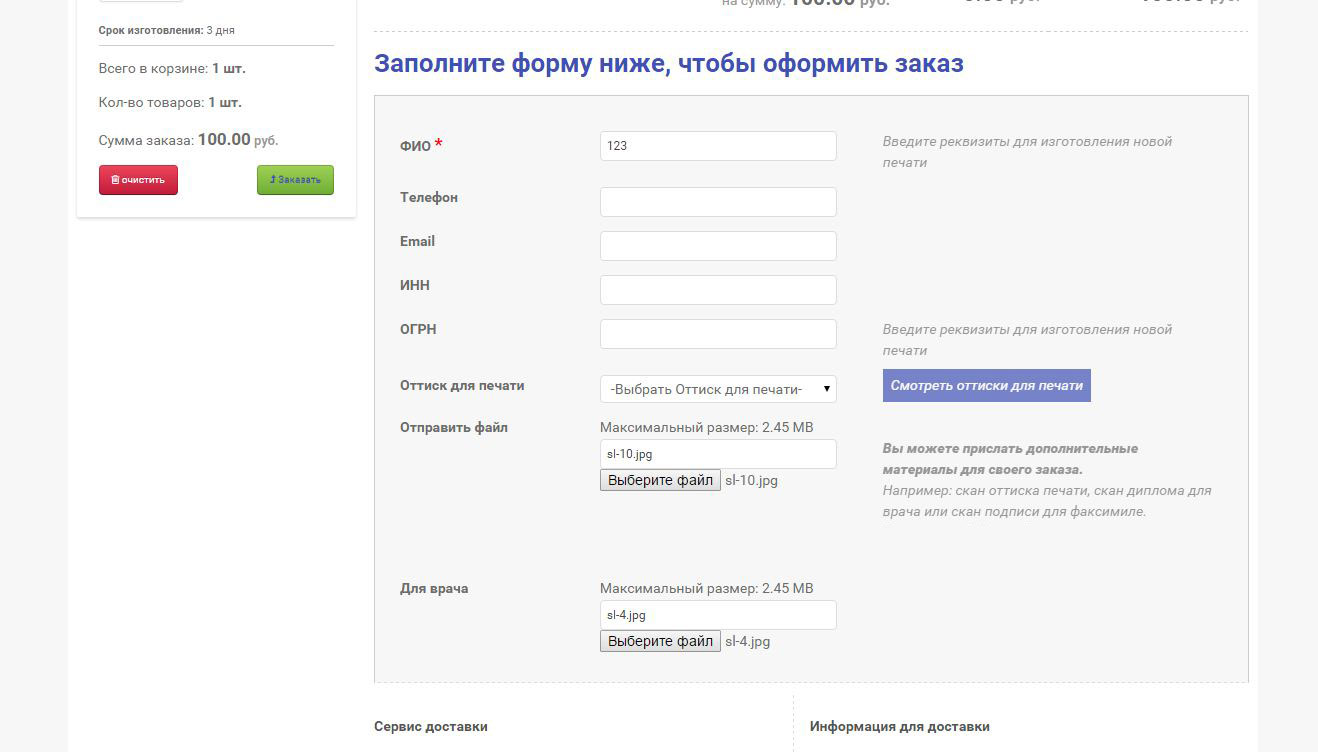Image resolution: width=1318 pixels, height=752 pixels.
Task: Click the ИНН field label
Action: tap(415, 285)
